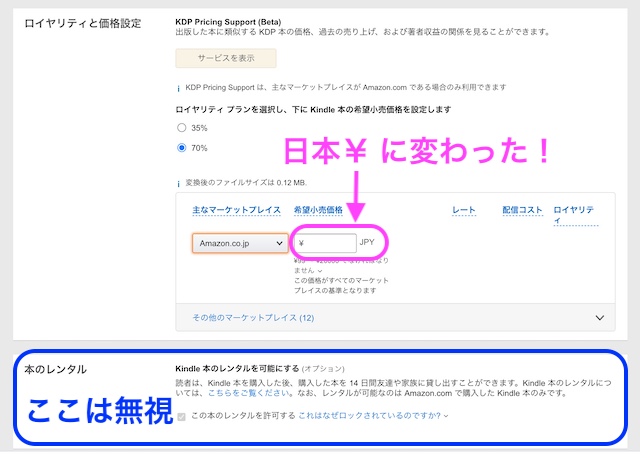
Task: Click the info icon beside file size text
Action: (x=179, y=183)
